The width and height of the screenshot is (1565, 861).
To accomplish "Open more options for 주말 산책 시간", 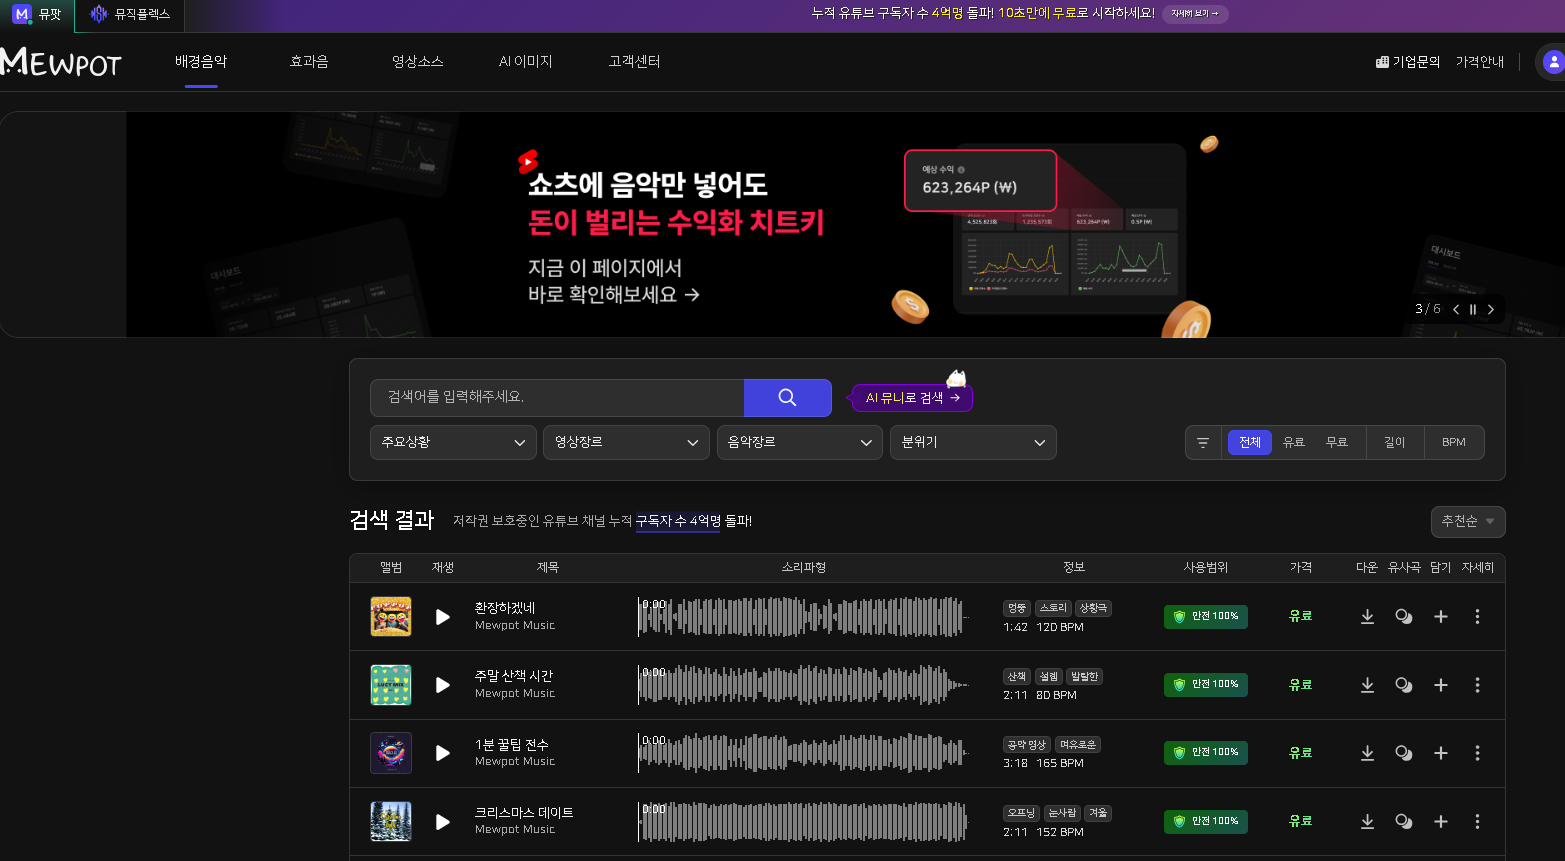I will tap(1477, 685).
